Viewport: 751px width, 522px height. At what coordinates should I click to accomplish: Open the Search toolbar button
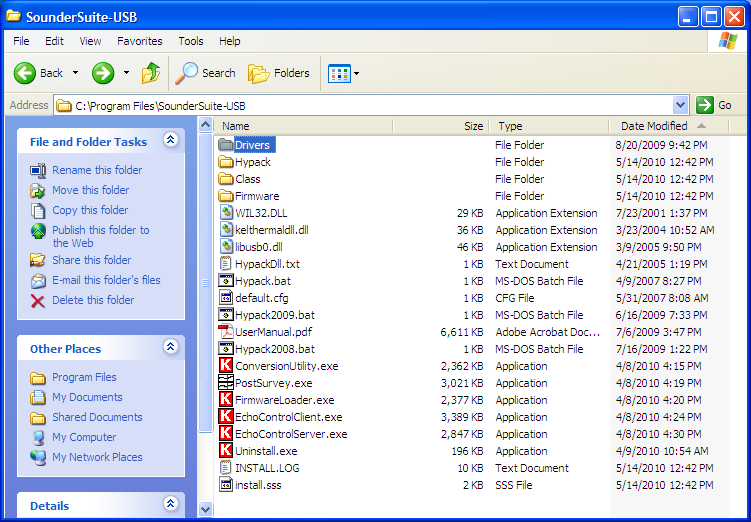(205, 73)
